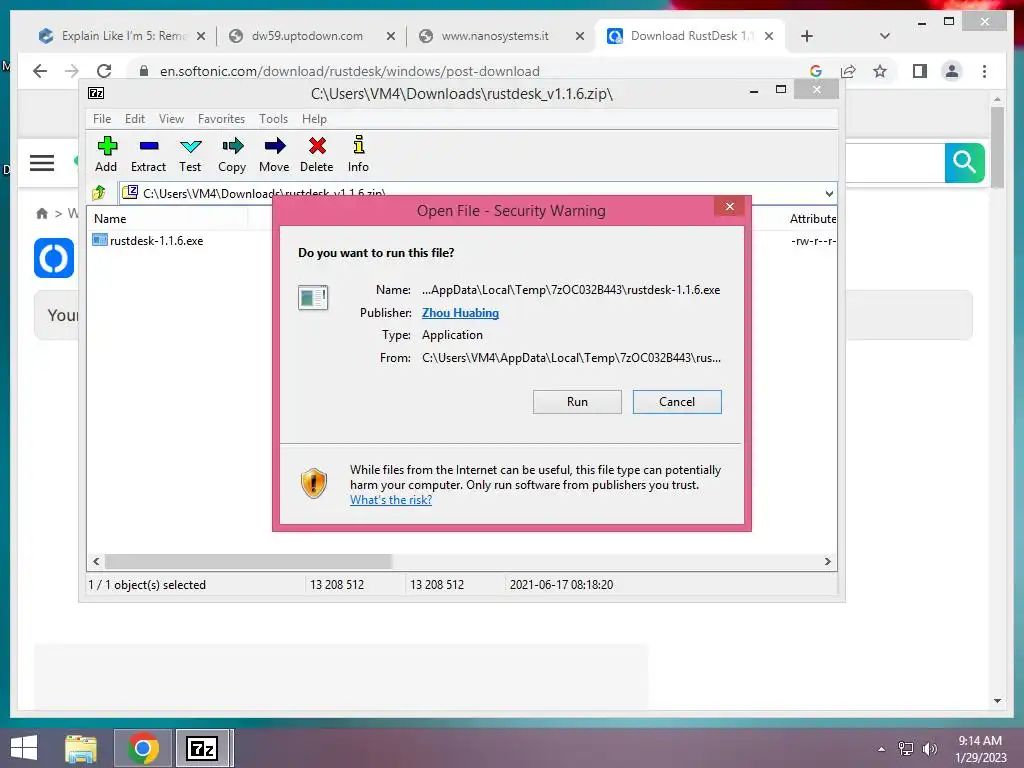This screenshot has height=768, width=1024.
Task: Go back with Chrome's back arrow
Action: (40, 71)
